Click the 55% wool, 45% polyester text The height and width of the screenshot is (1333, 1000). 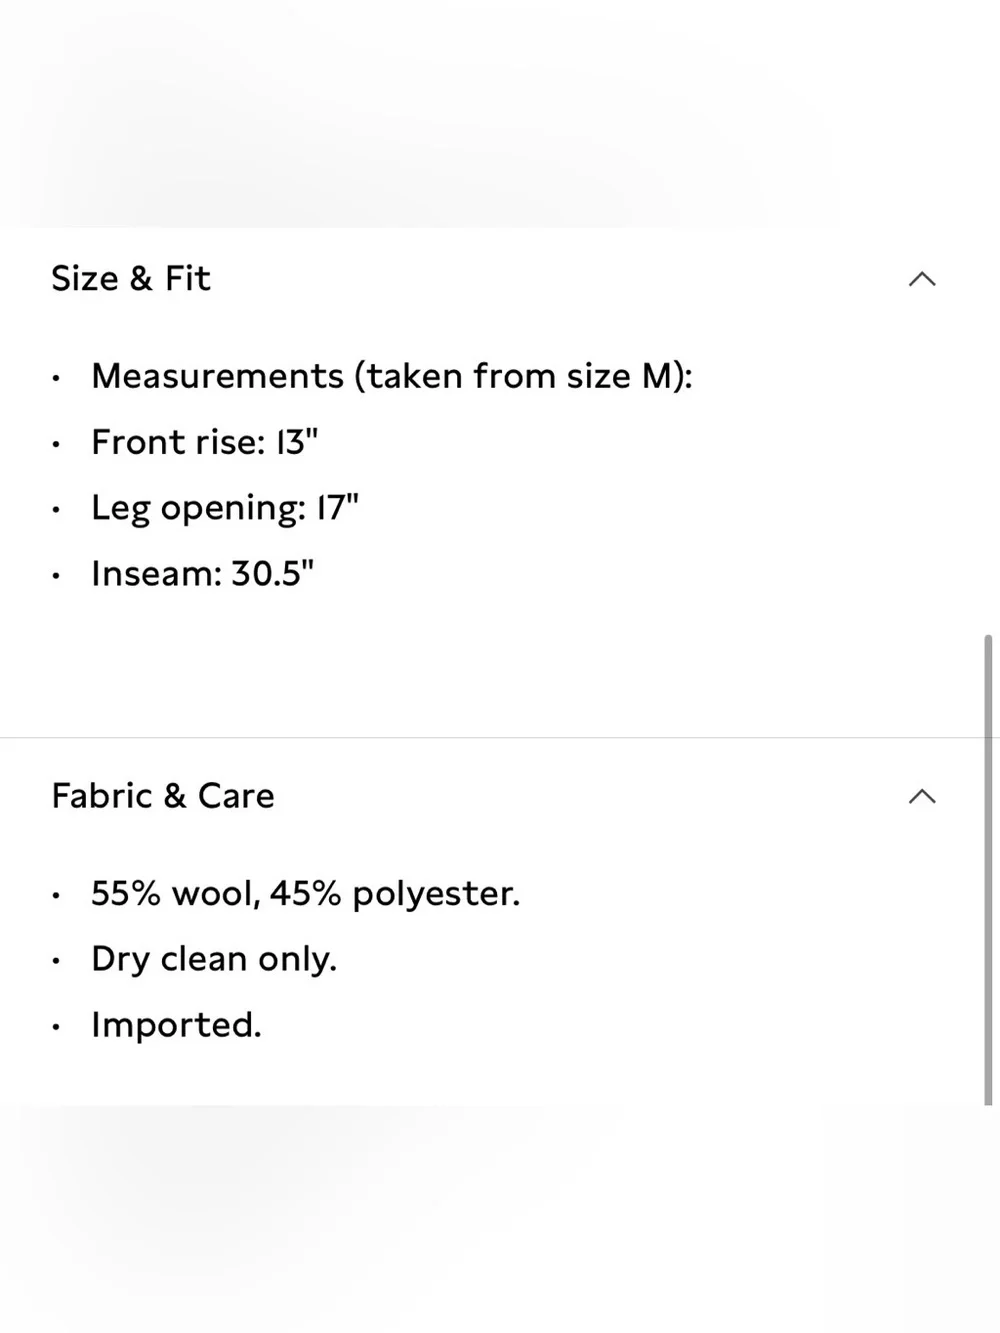pos(306,893)
